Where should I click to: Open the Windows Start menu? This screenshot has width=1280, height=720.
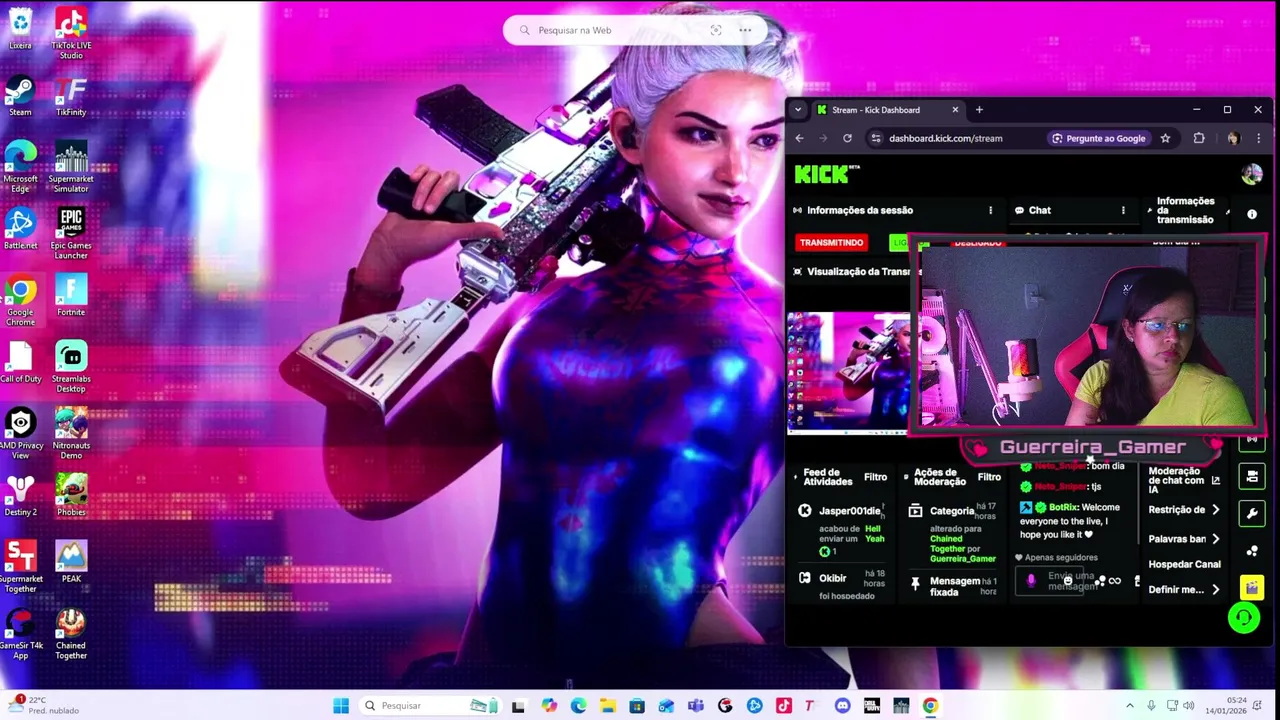click(x=341, y=706)
